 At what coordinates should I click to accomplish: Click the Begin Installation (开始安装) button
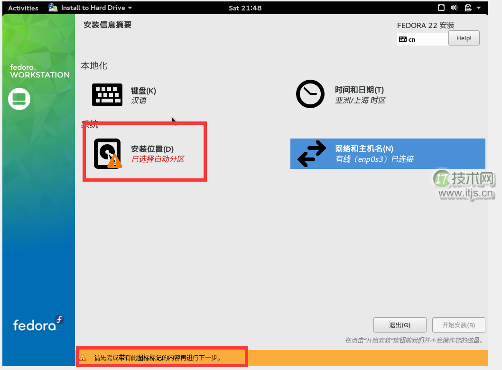(459, 325)
